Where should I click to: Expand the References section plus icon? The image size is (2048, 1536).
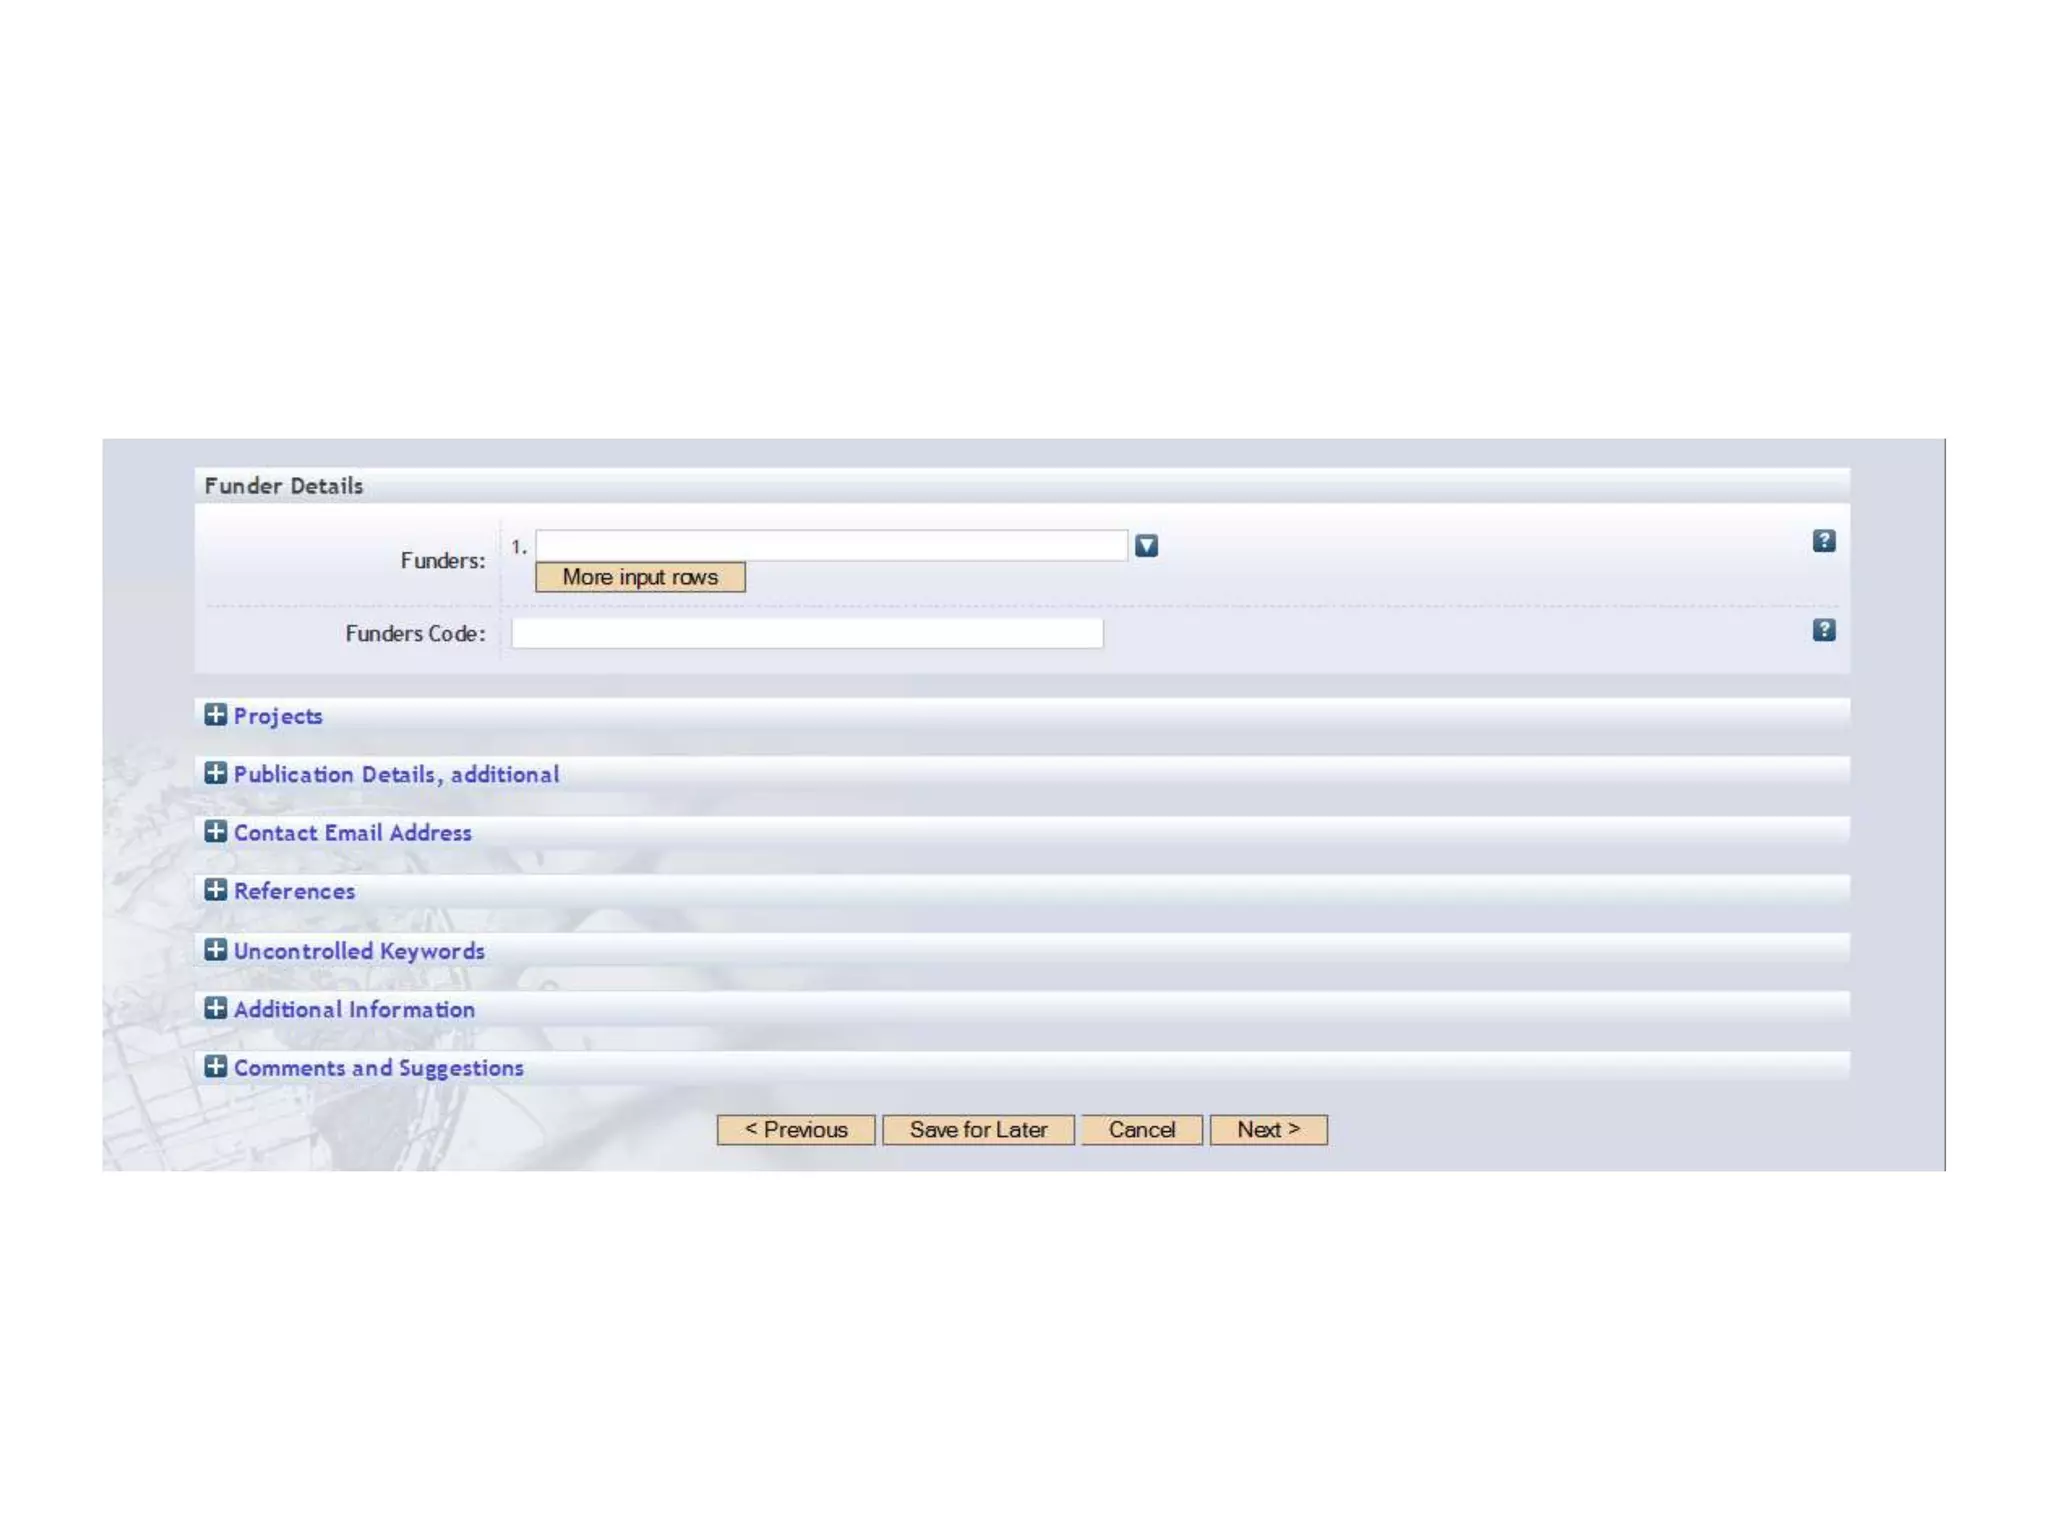pyautogui.click(x=215, y=890)
